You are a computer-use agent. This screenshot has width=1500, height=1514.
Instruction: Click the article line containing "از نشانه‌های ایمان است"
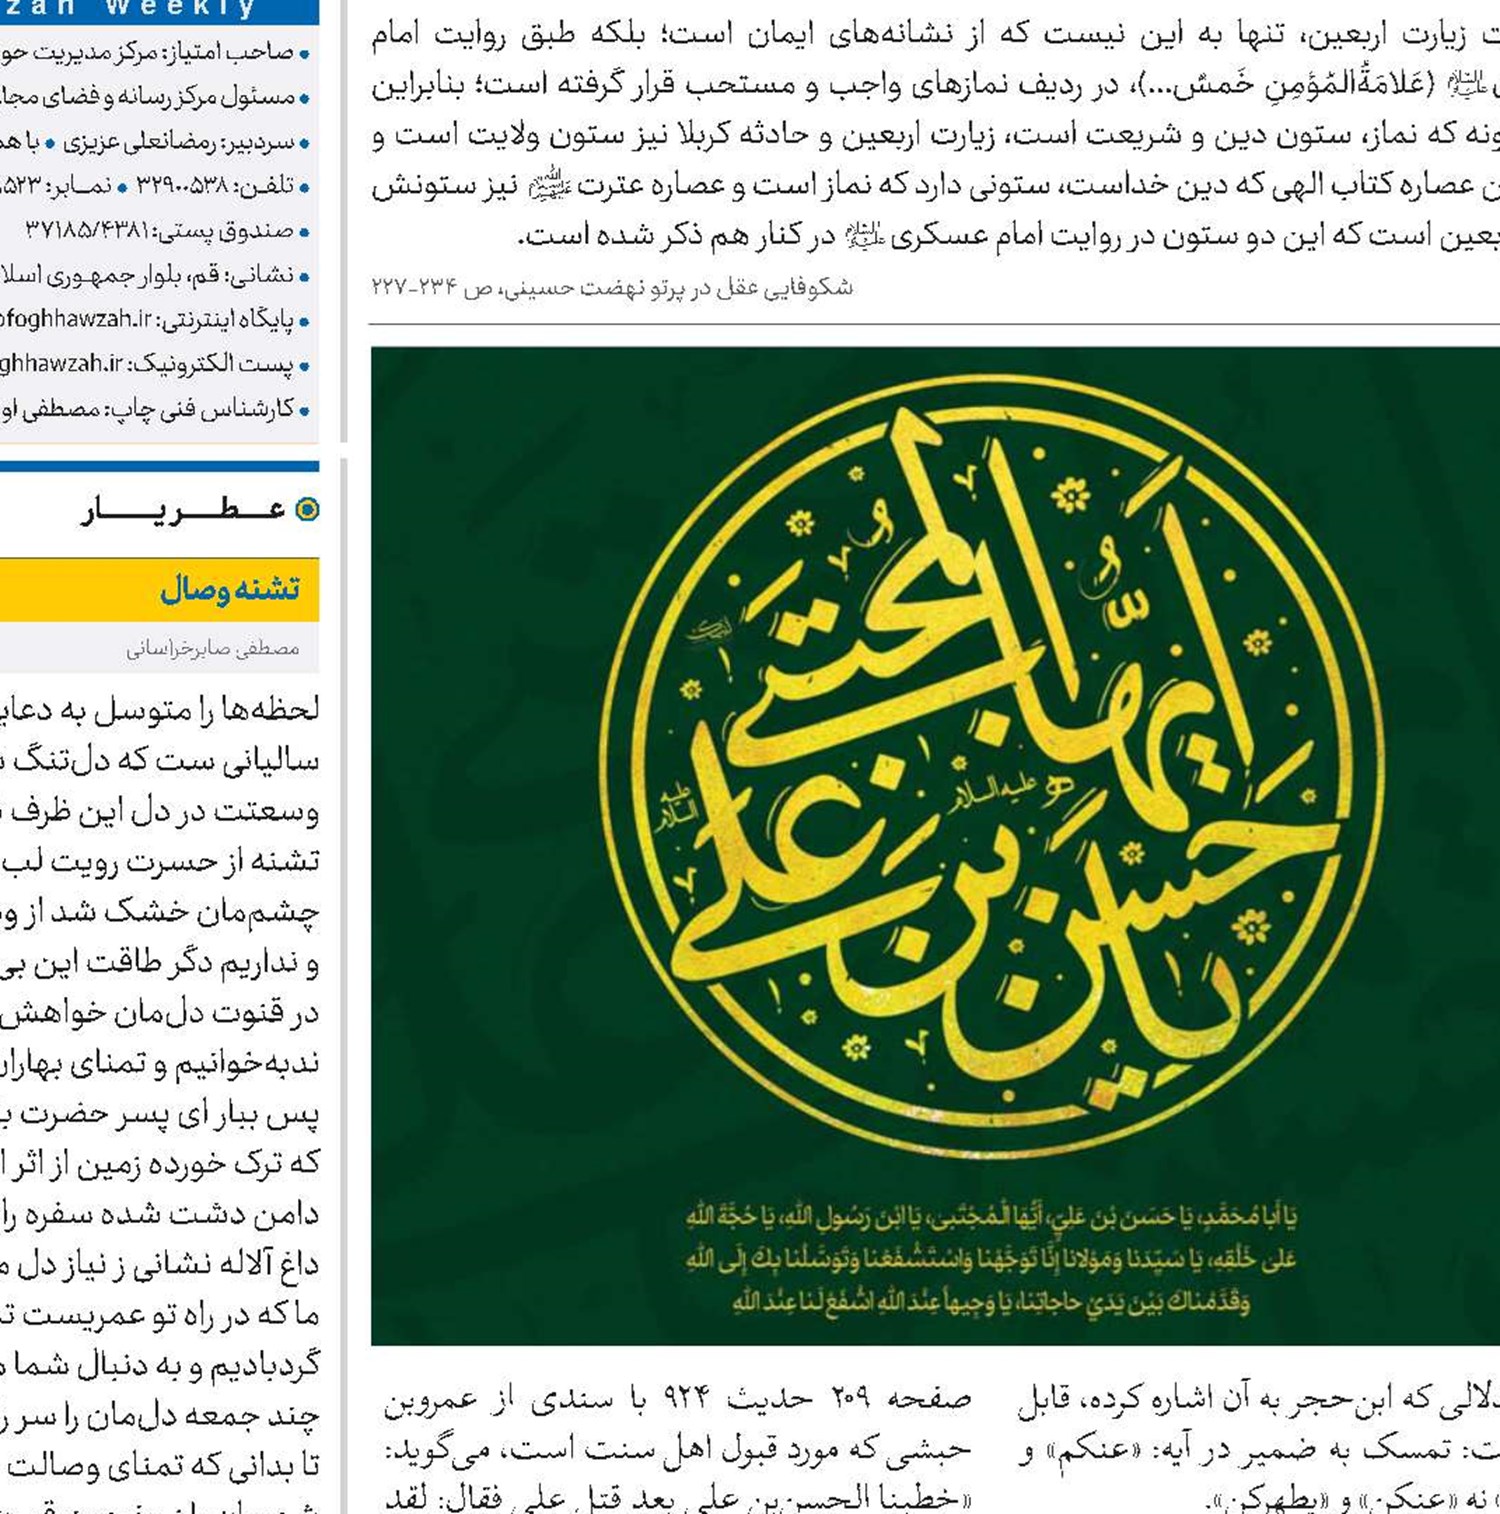(x=935, y=36)
